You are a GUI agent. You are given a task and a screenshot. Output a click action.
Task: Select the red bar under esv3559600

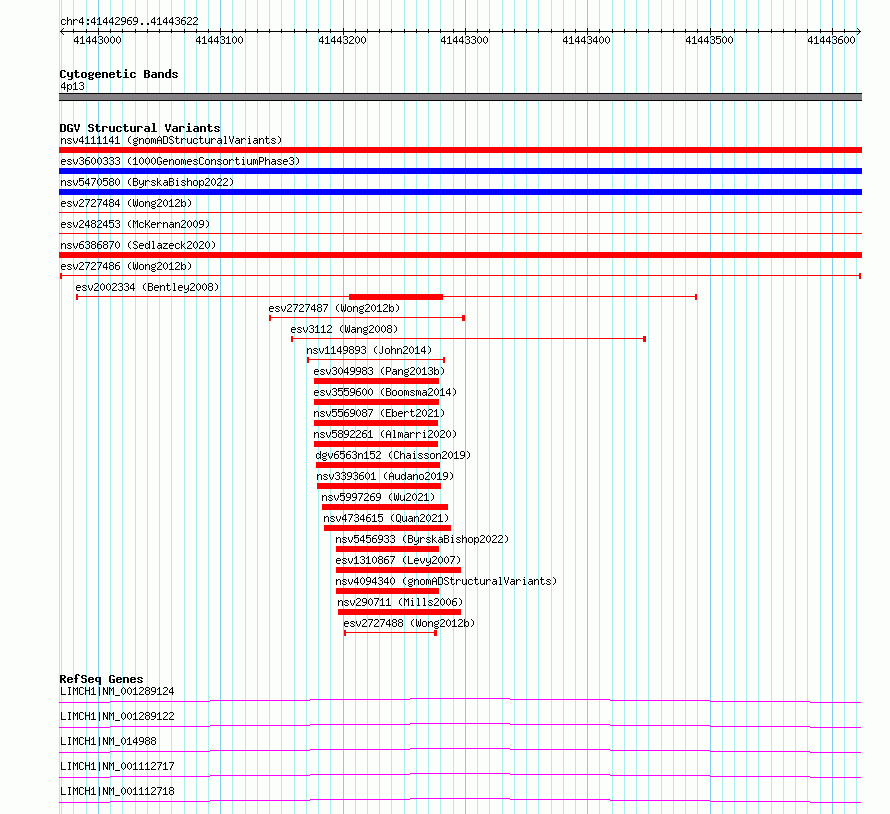[x=376, y=402]
